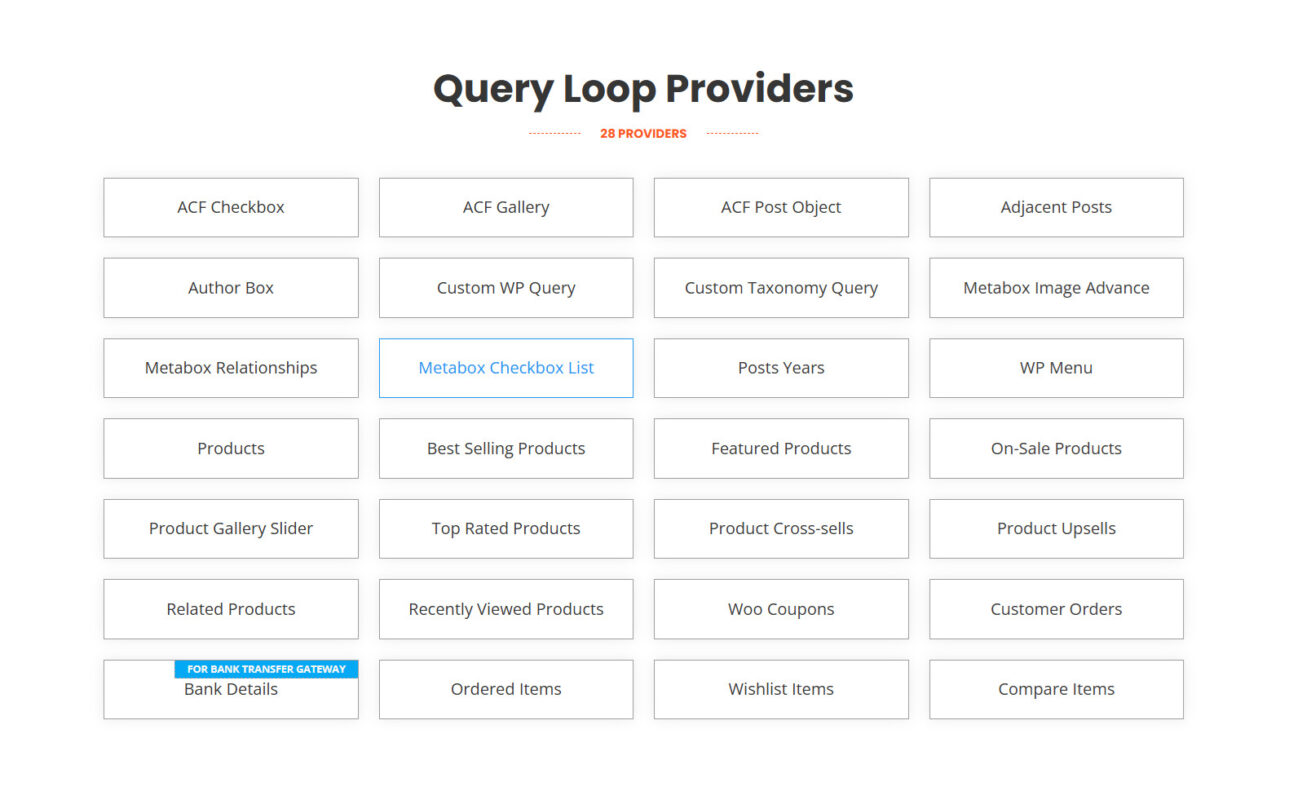
Task: Open the Metabox Relationships provider
Action: (x=231, y=367)
